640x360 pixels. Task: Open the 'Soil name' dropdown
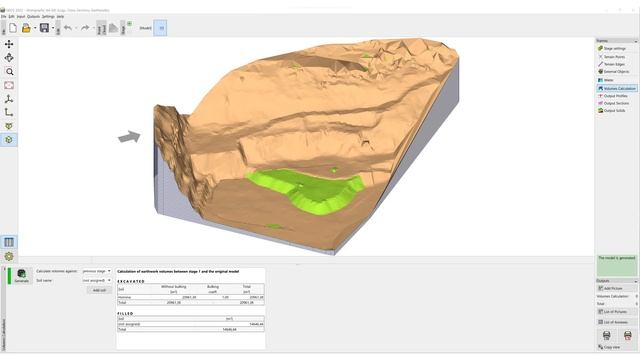tap(97, 280)
